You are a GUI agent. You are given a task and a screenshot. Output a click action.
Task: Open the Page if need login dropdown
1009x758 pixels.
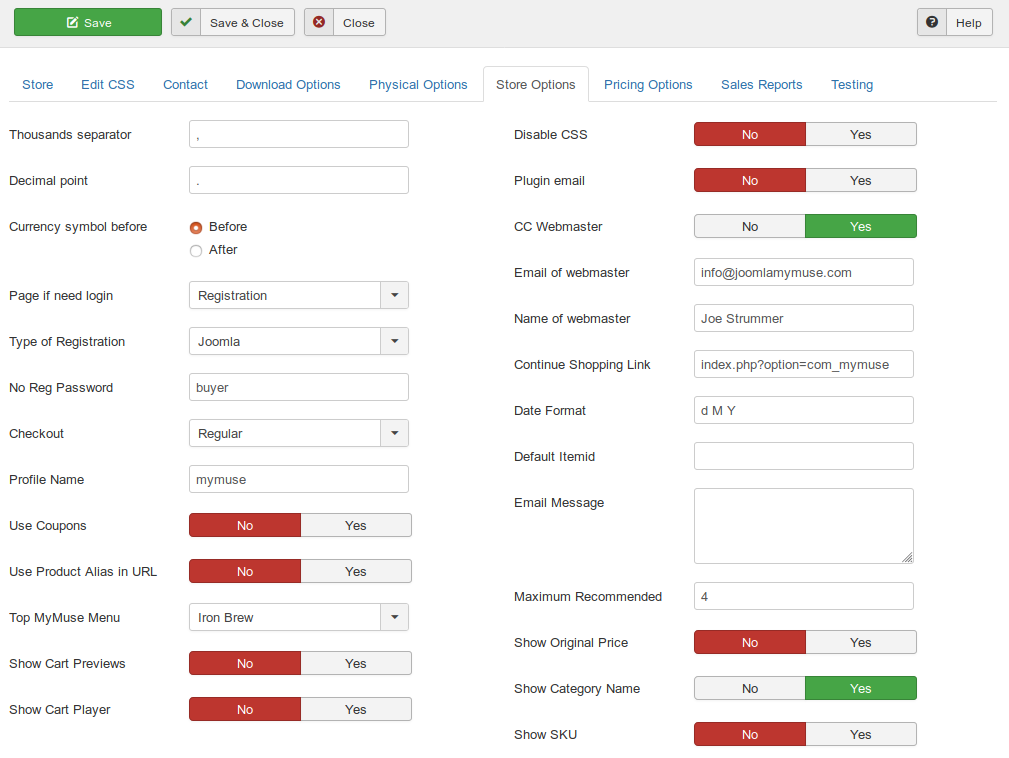click(394, 296)
